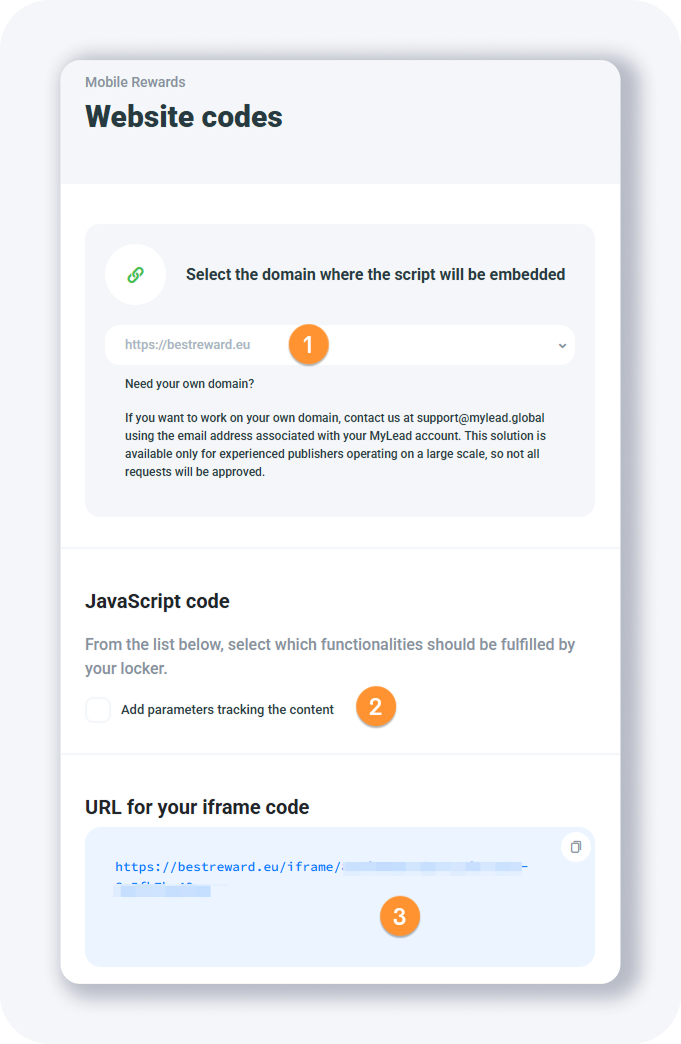681x1044 pixels.
Task: Click the green chain link icon
Action: click(135, 275)
